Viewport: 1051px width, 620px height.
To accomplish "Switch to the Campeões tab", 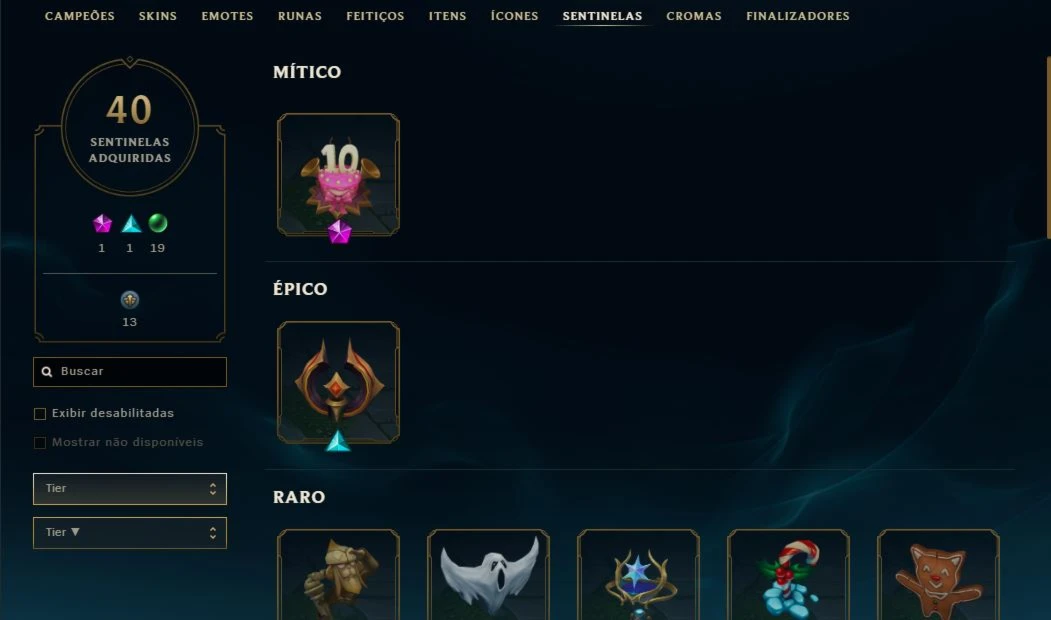I will pyautogui.click(x=80, y=16).
